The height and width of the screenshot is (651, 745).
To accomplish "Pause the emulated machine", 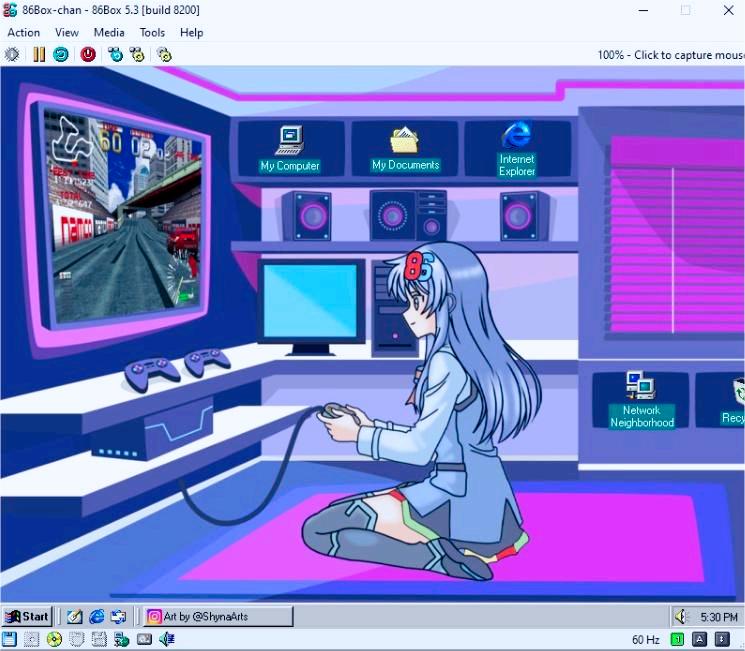I will 38,54.
